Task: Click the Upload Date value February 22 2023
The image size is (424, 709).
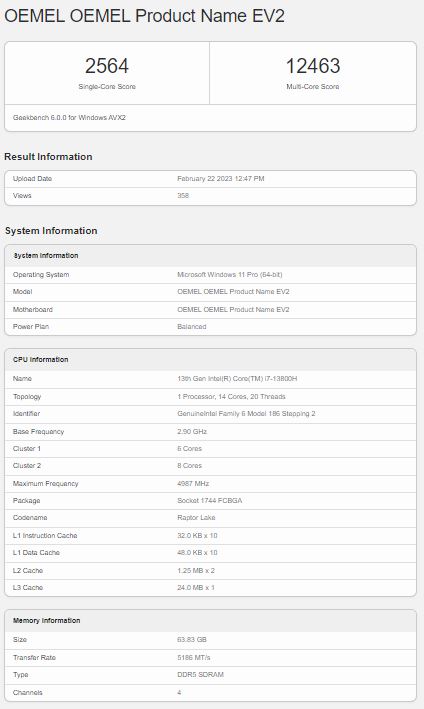Action: click(x=221, y=179)
